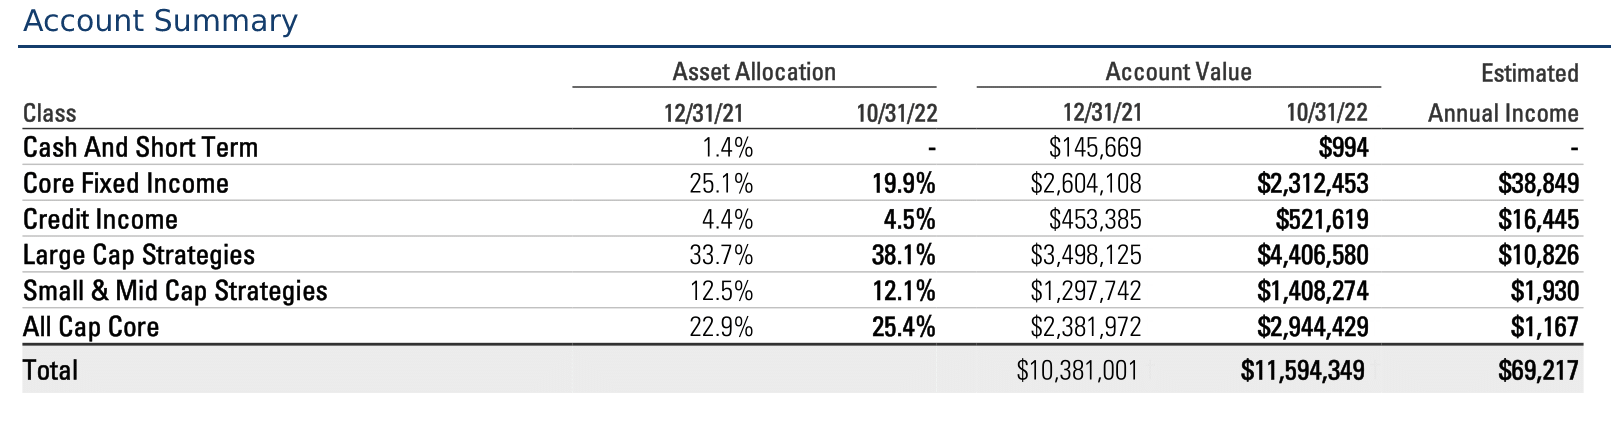Select the Total row label
The height and width of the screenshot is (433, 1611).
(50, 370)
